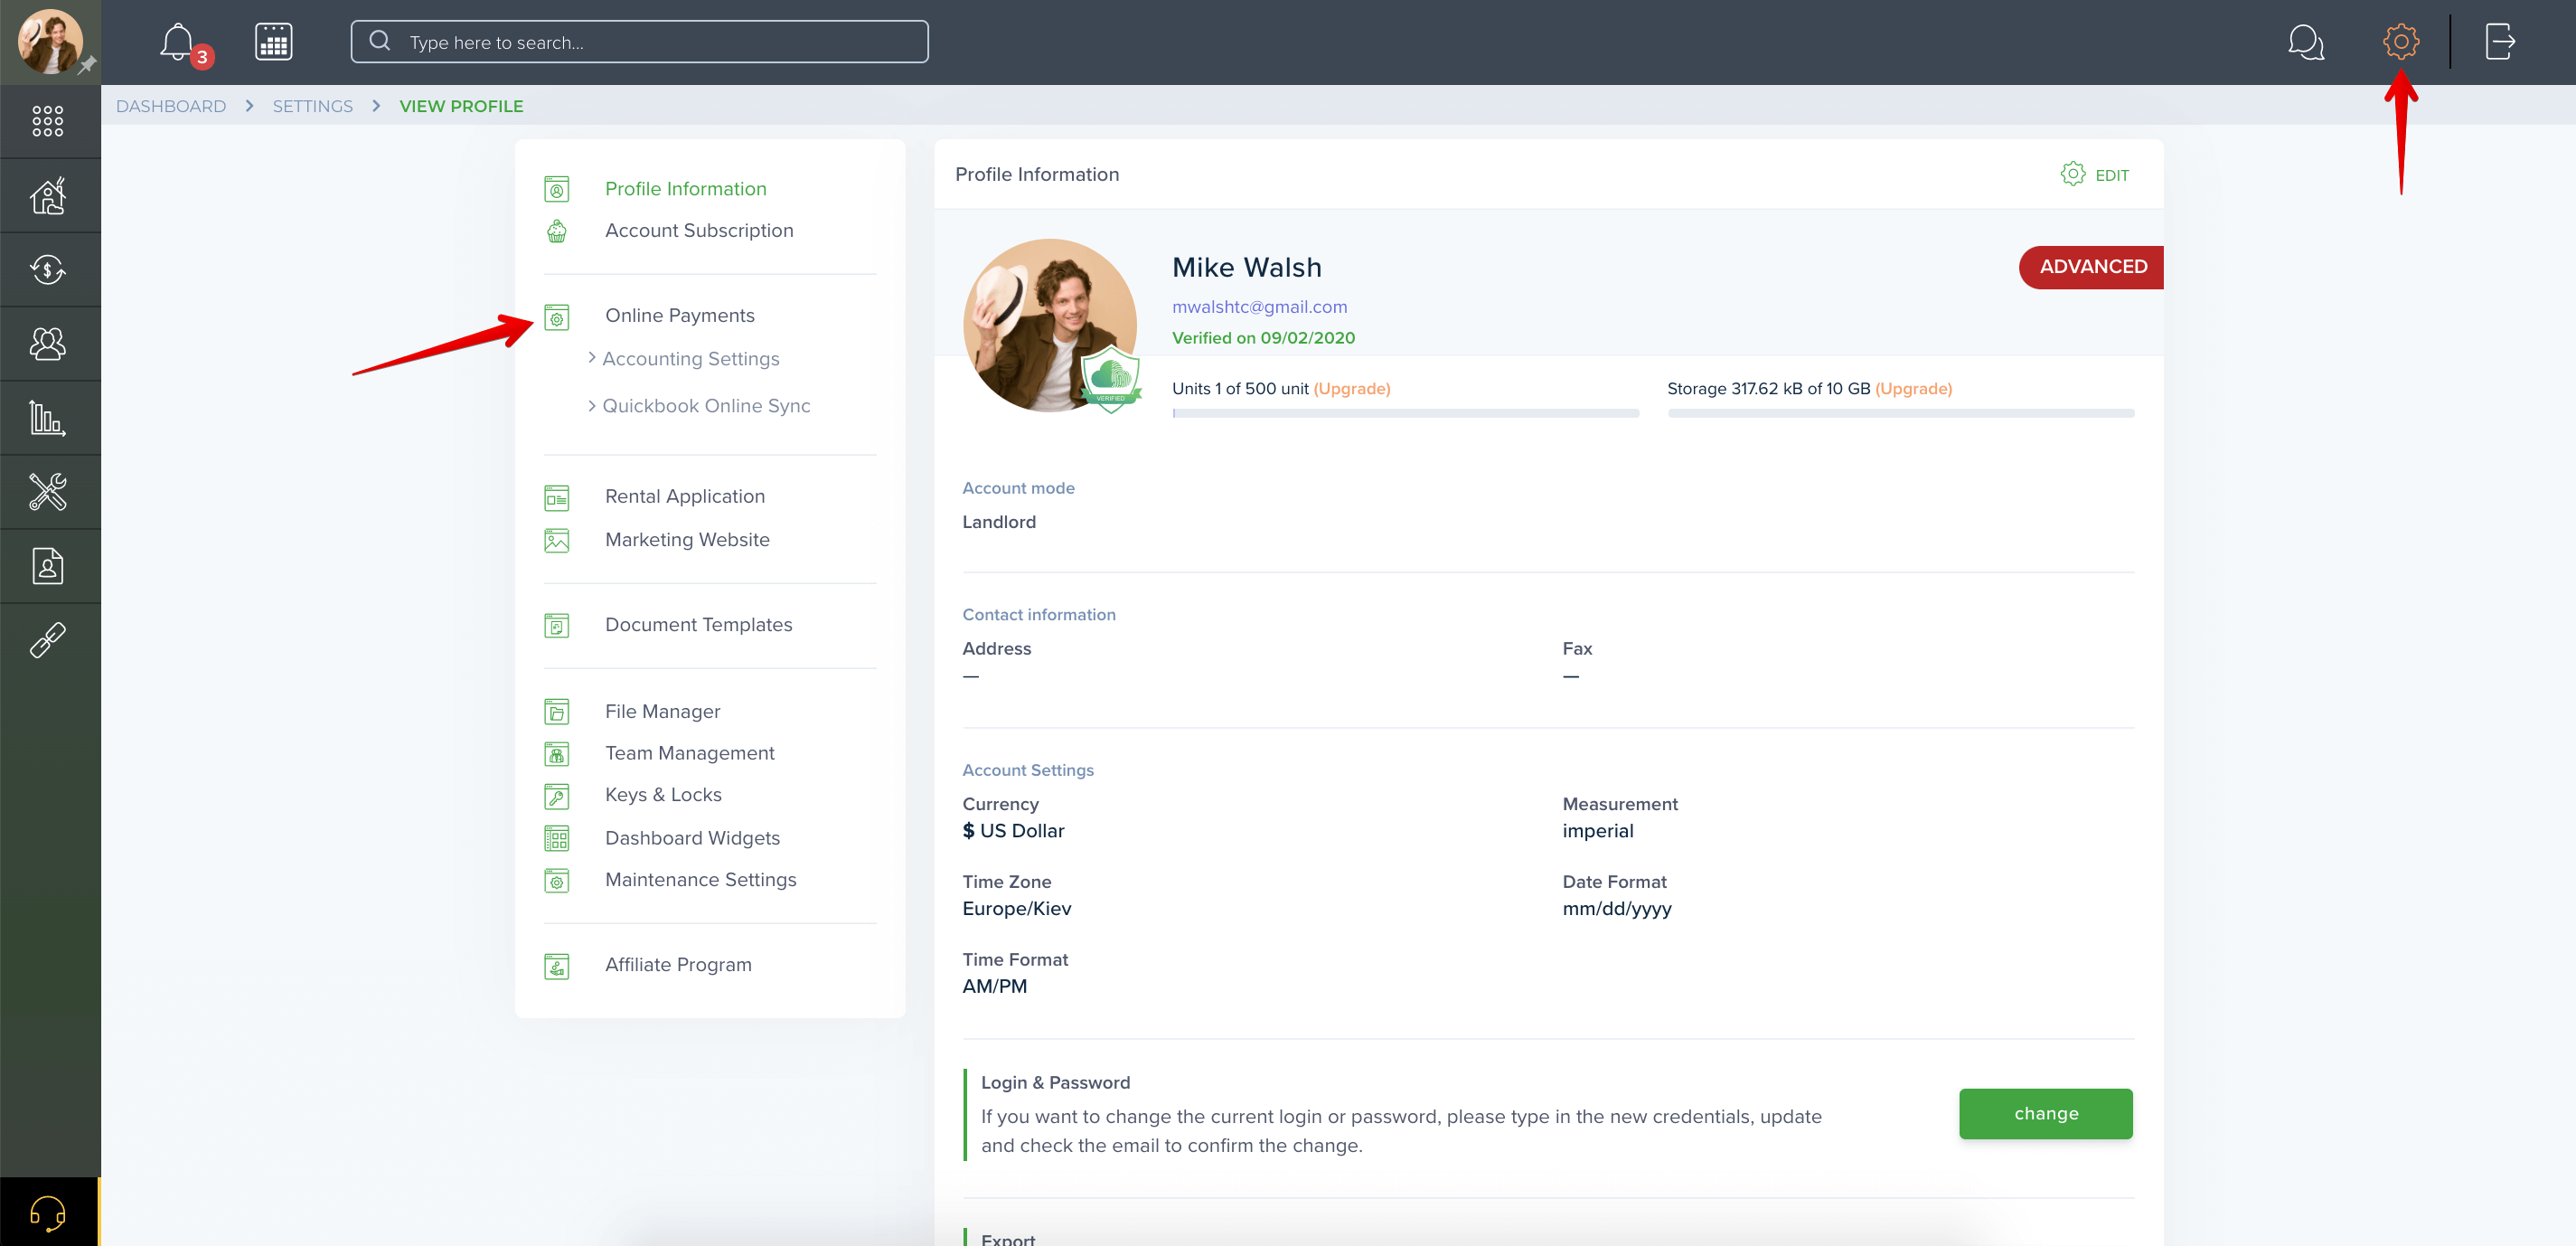
Task: Open the calendar icon in top bar
Action: click(x=273, y=42)
